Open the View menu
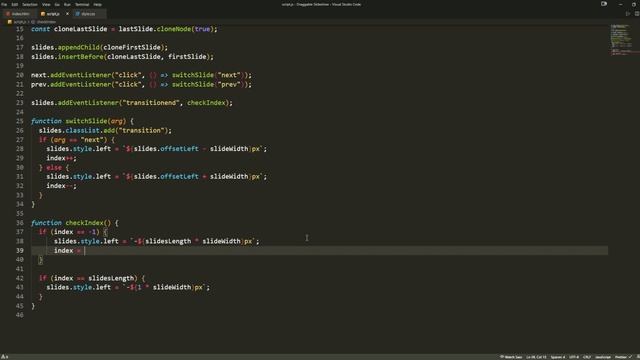This screenshot has height=360, width=640. pyautogui.click(x=46, y=4)
